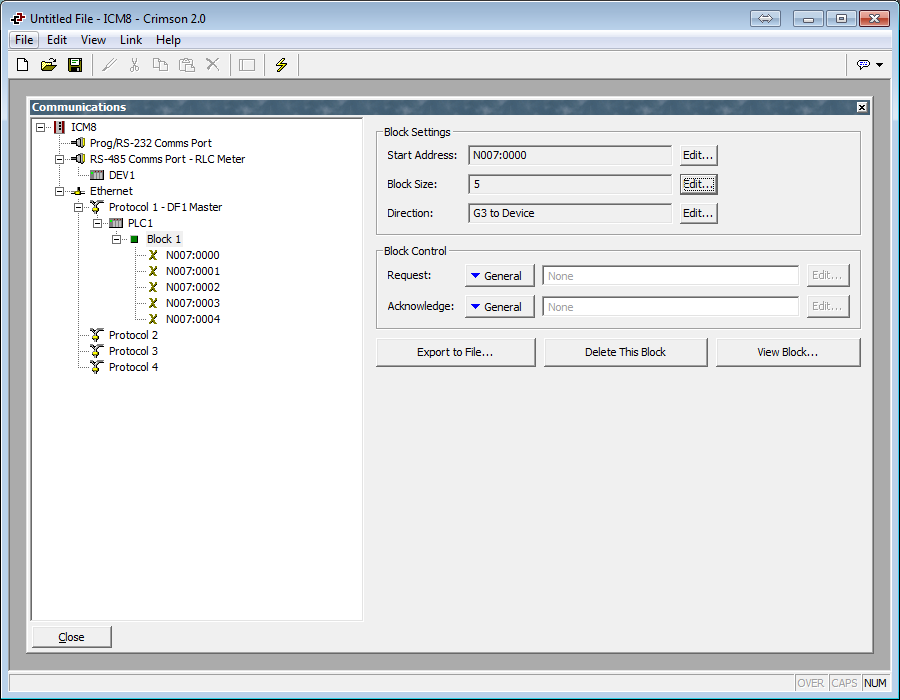Edit the Direction setting
The height and width of the screenshot is (700, 900).
pos(699,213)
